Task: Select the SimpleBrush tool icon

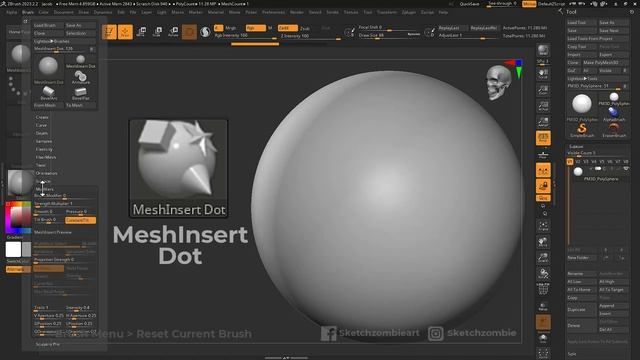Action: click(582, 130)
